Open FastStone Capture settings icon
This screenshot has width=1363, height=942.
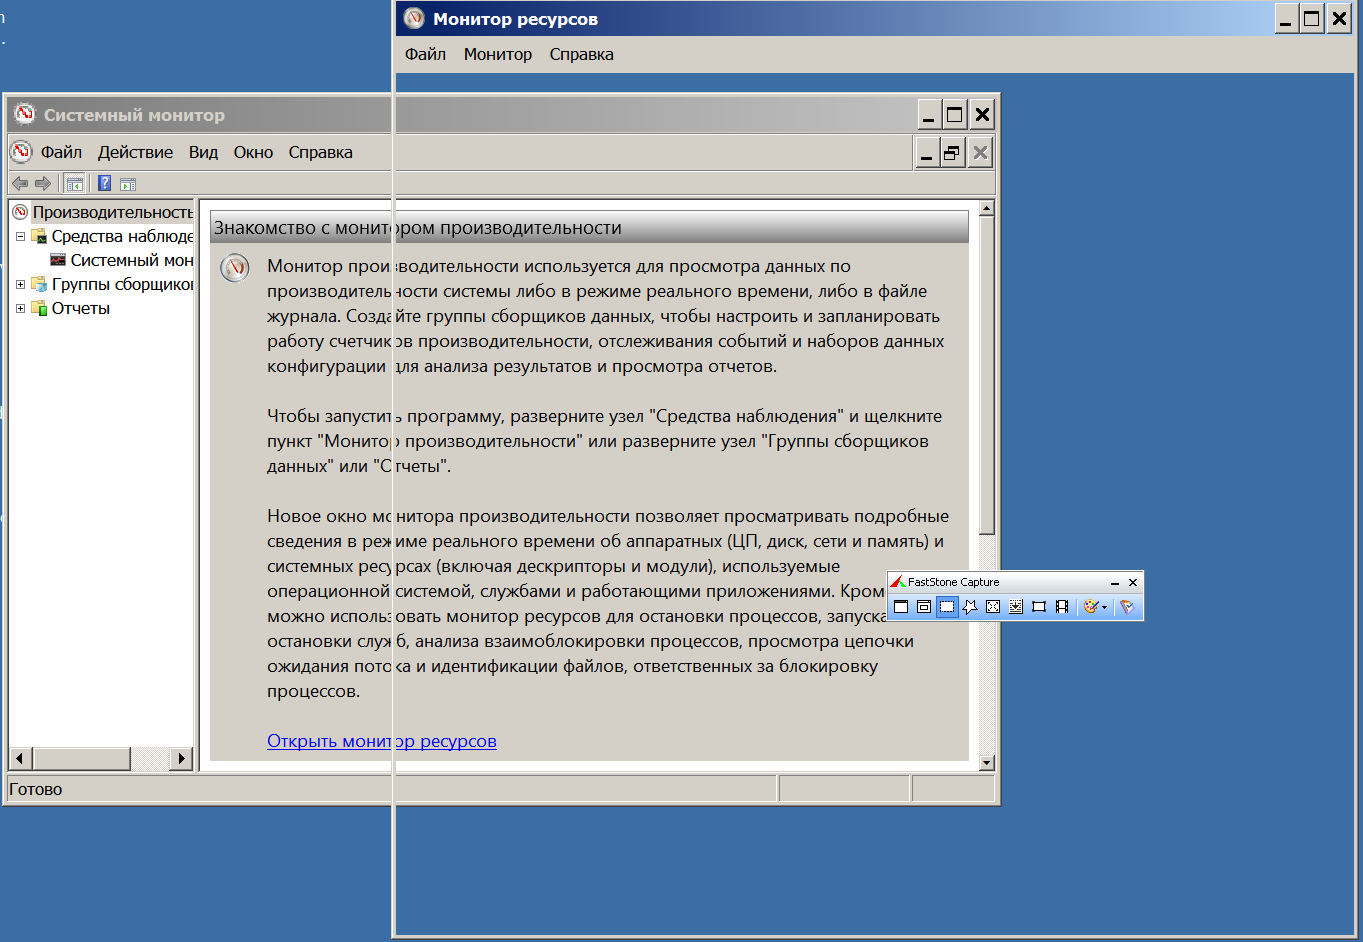pos(1127,607)
